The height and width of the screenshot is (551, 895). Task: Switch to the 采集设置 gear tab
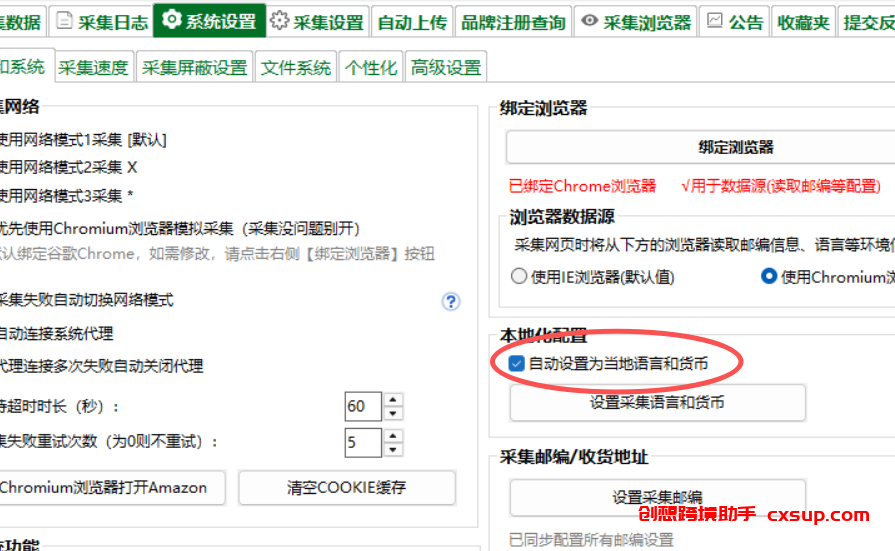coord(317,21)
